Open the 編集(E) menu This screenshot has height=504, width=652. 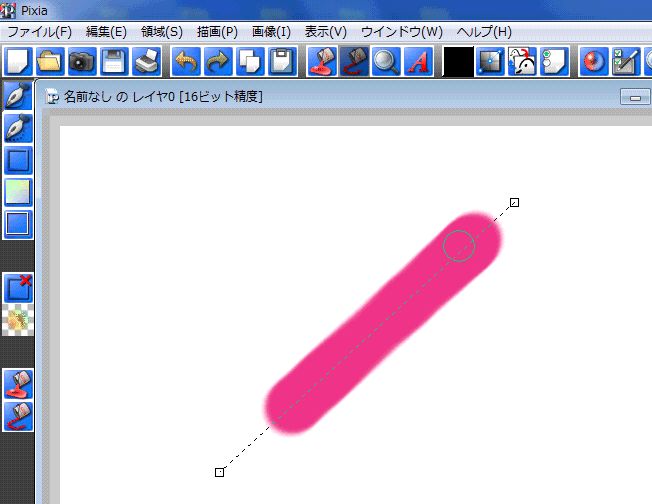[x=106, y=32]
